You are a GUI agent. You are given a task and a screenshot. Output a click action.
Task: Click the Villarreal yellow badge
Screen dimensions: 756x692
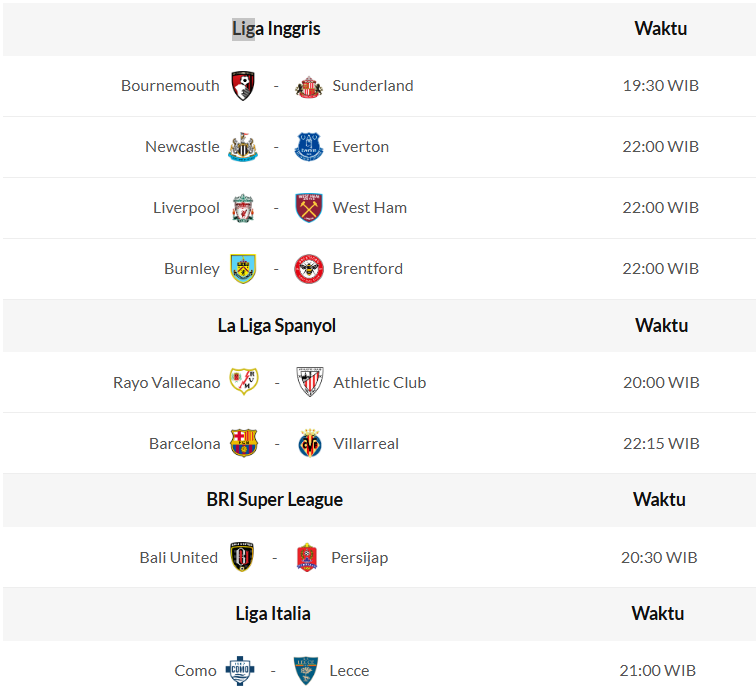tap(310, 443)
